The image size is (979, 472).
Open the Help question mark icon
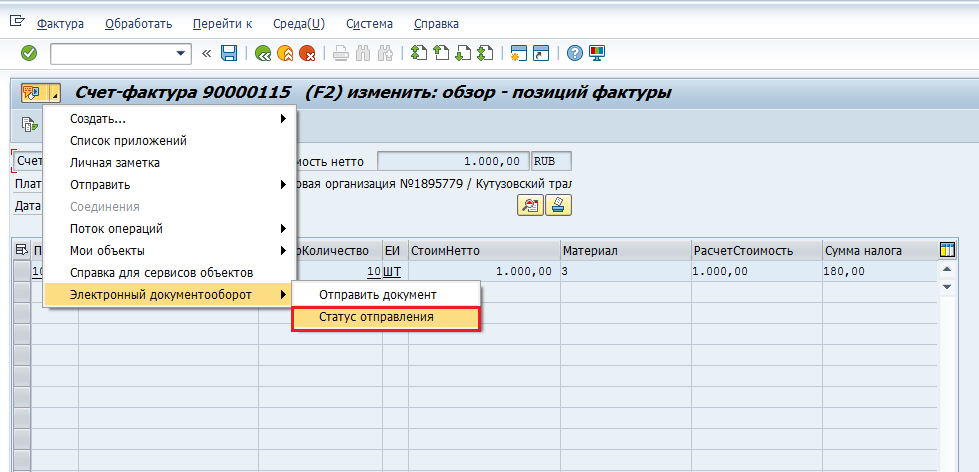pyautogui.click(x=575, y=53)
